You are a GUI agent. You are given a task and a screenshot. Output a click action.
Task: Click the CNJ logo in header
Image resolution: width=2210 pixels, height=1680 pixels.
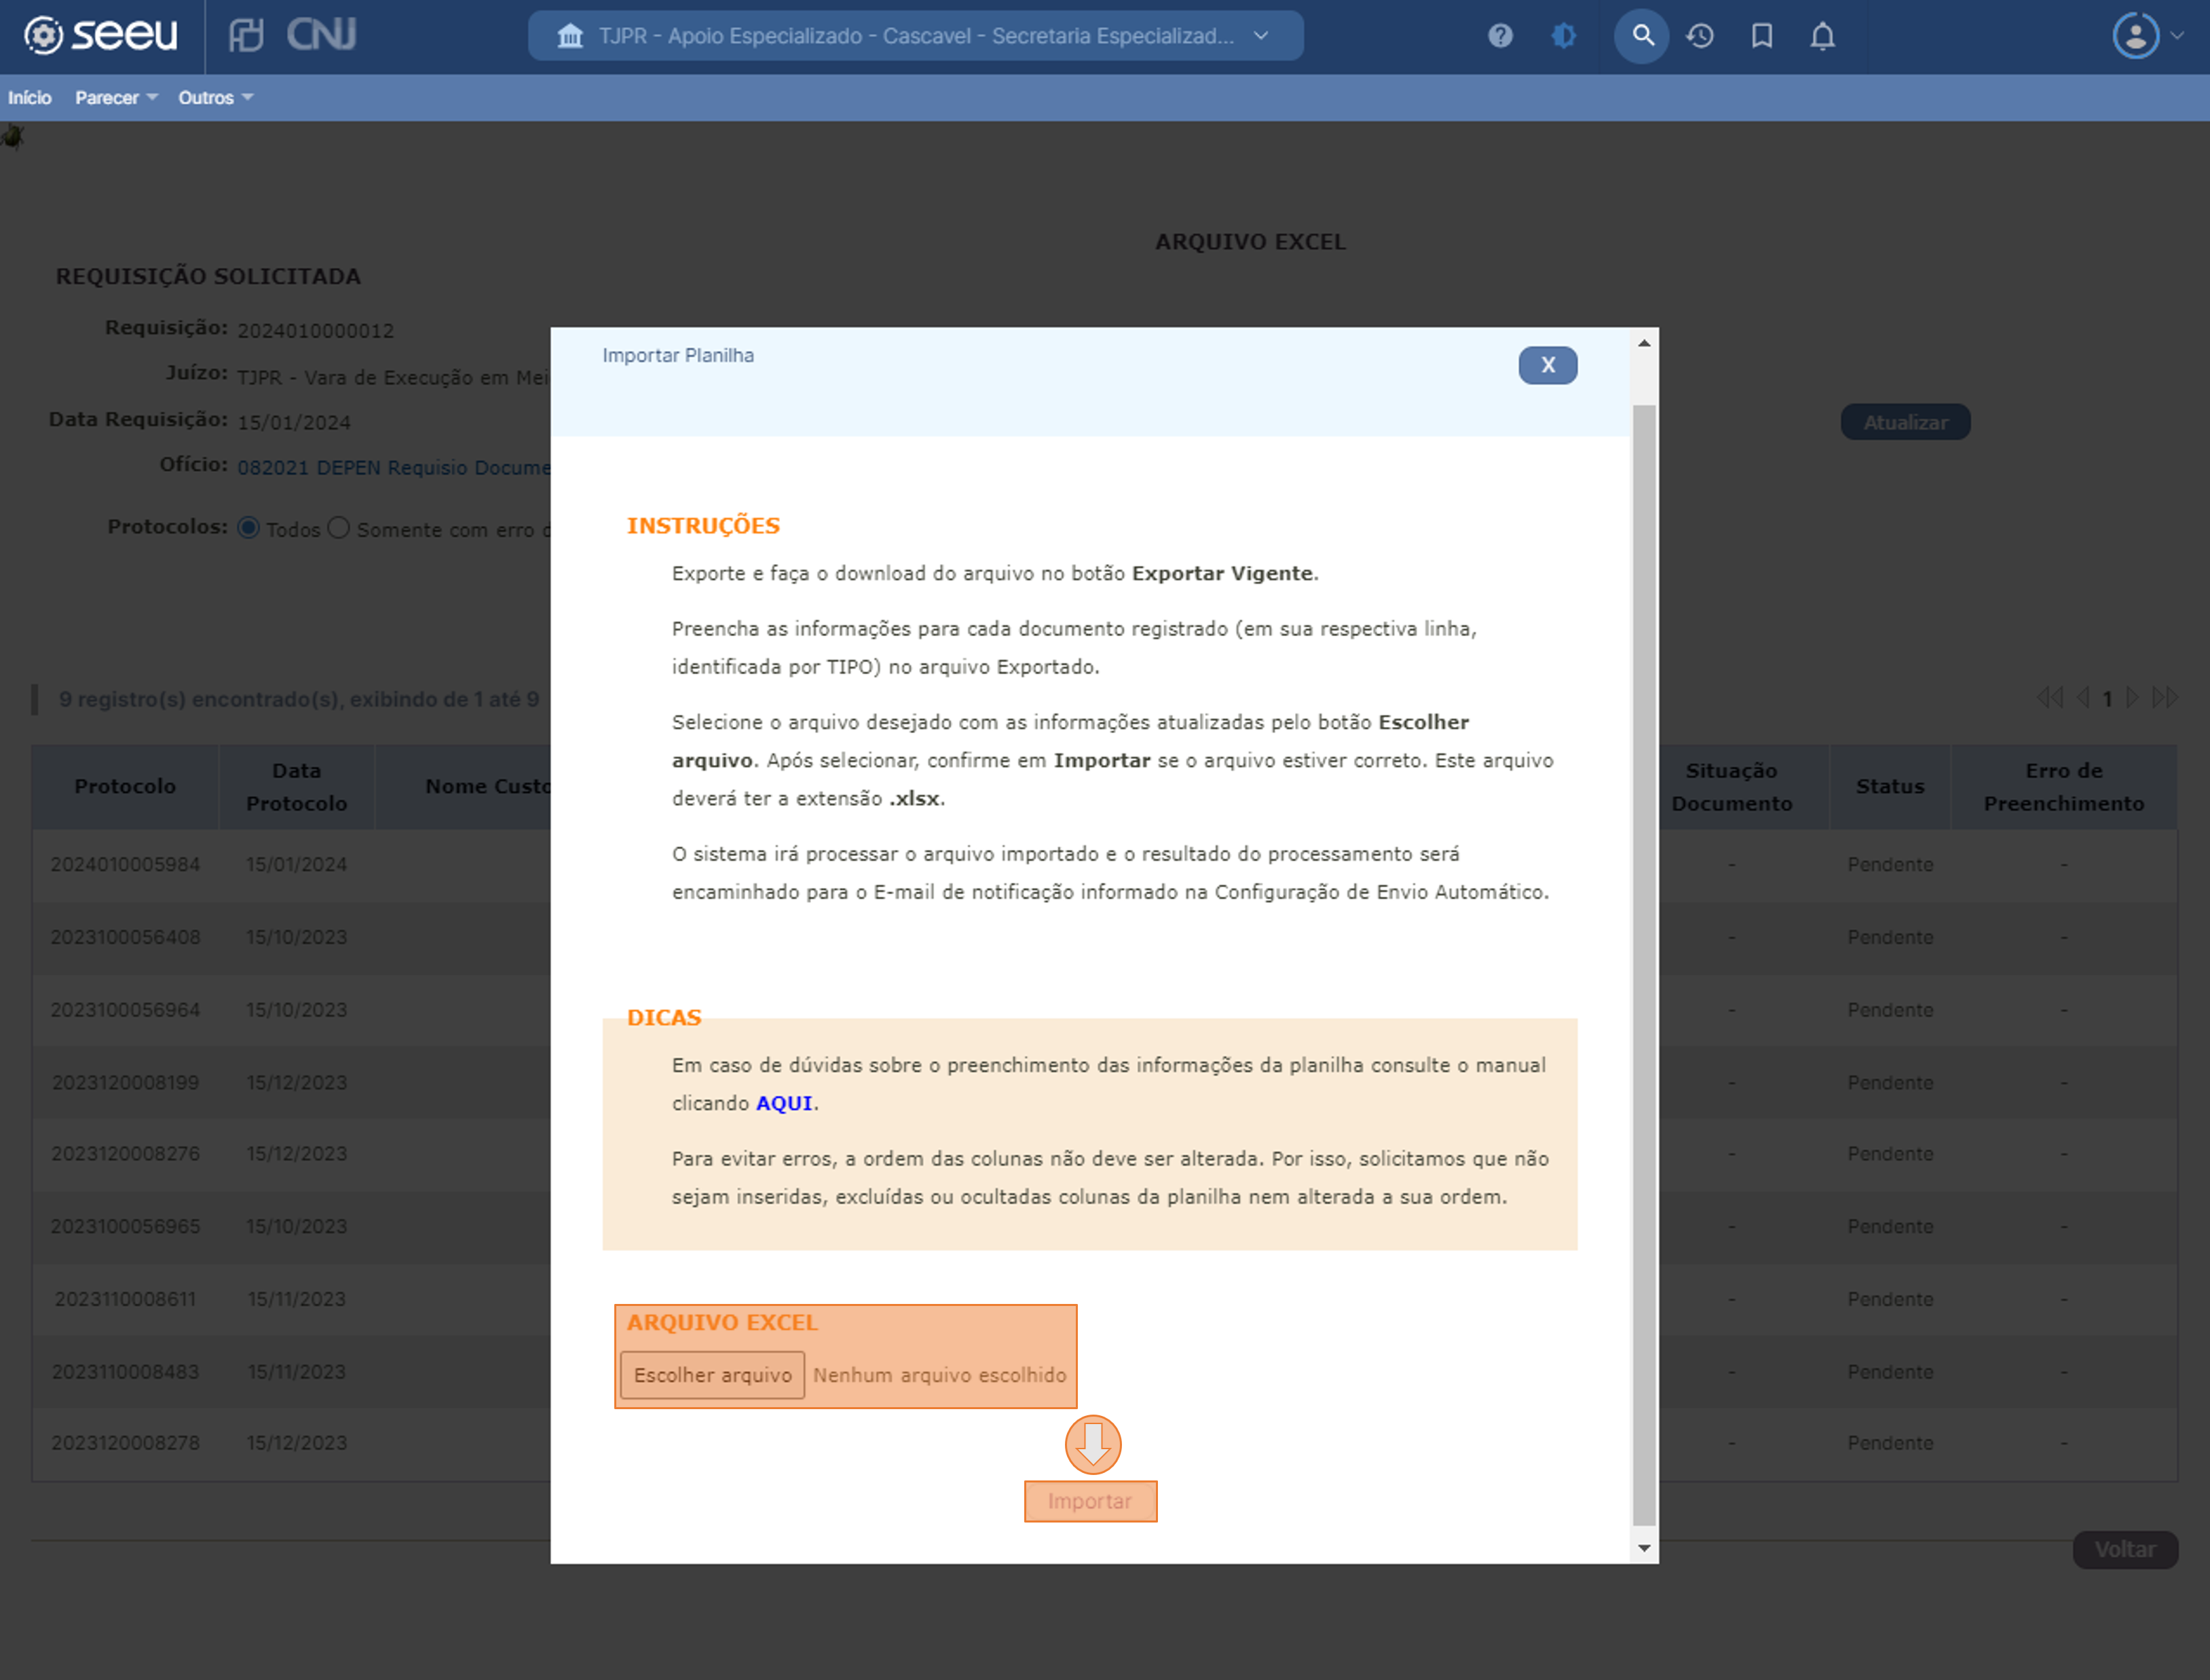coord(321,35)
